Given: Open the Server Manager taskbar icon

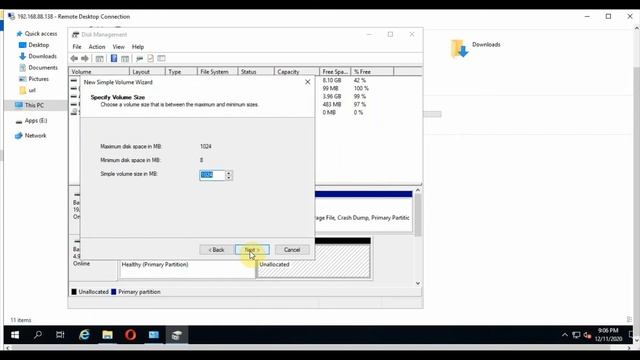Looking at the screenshot, I should click(153, 335).
